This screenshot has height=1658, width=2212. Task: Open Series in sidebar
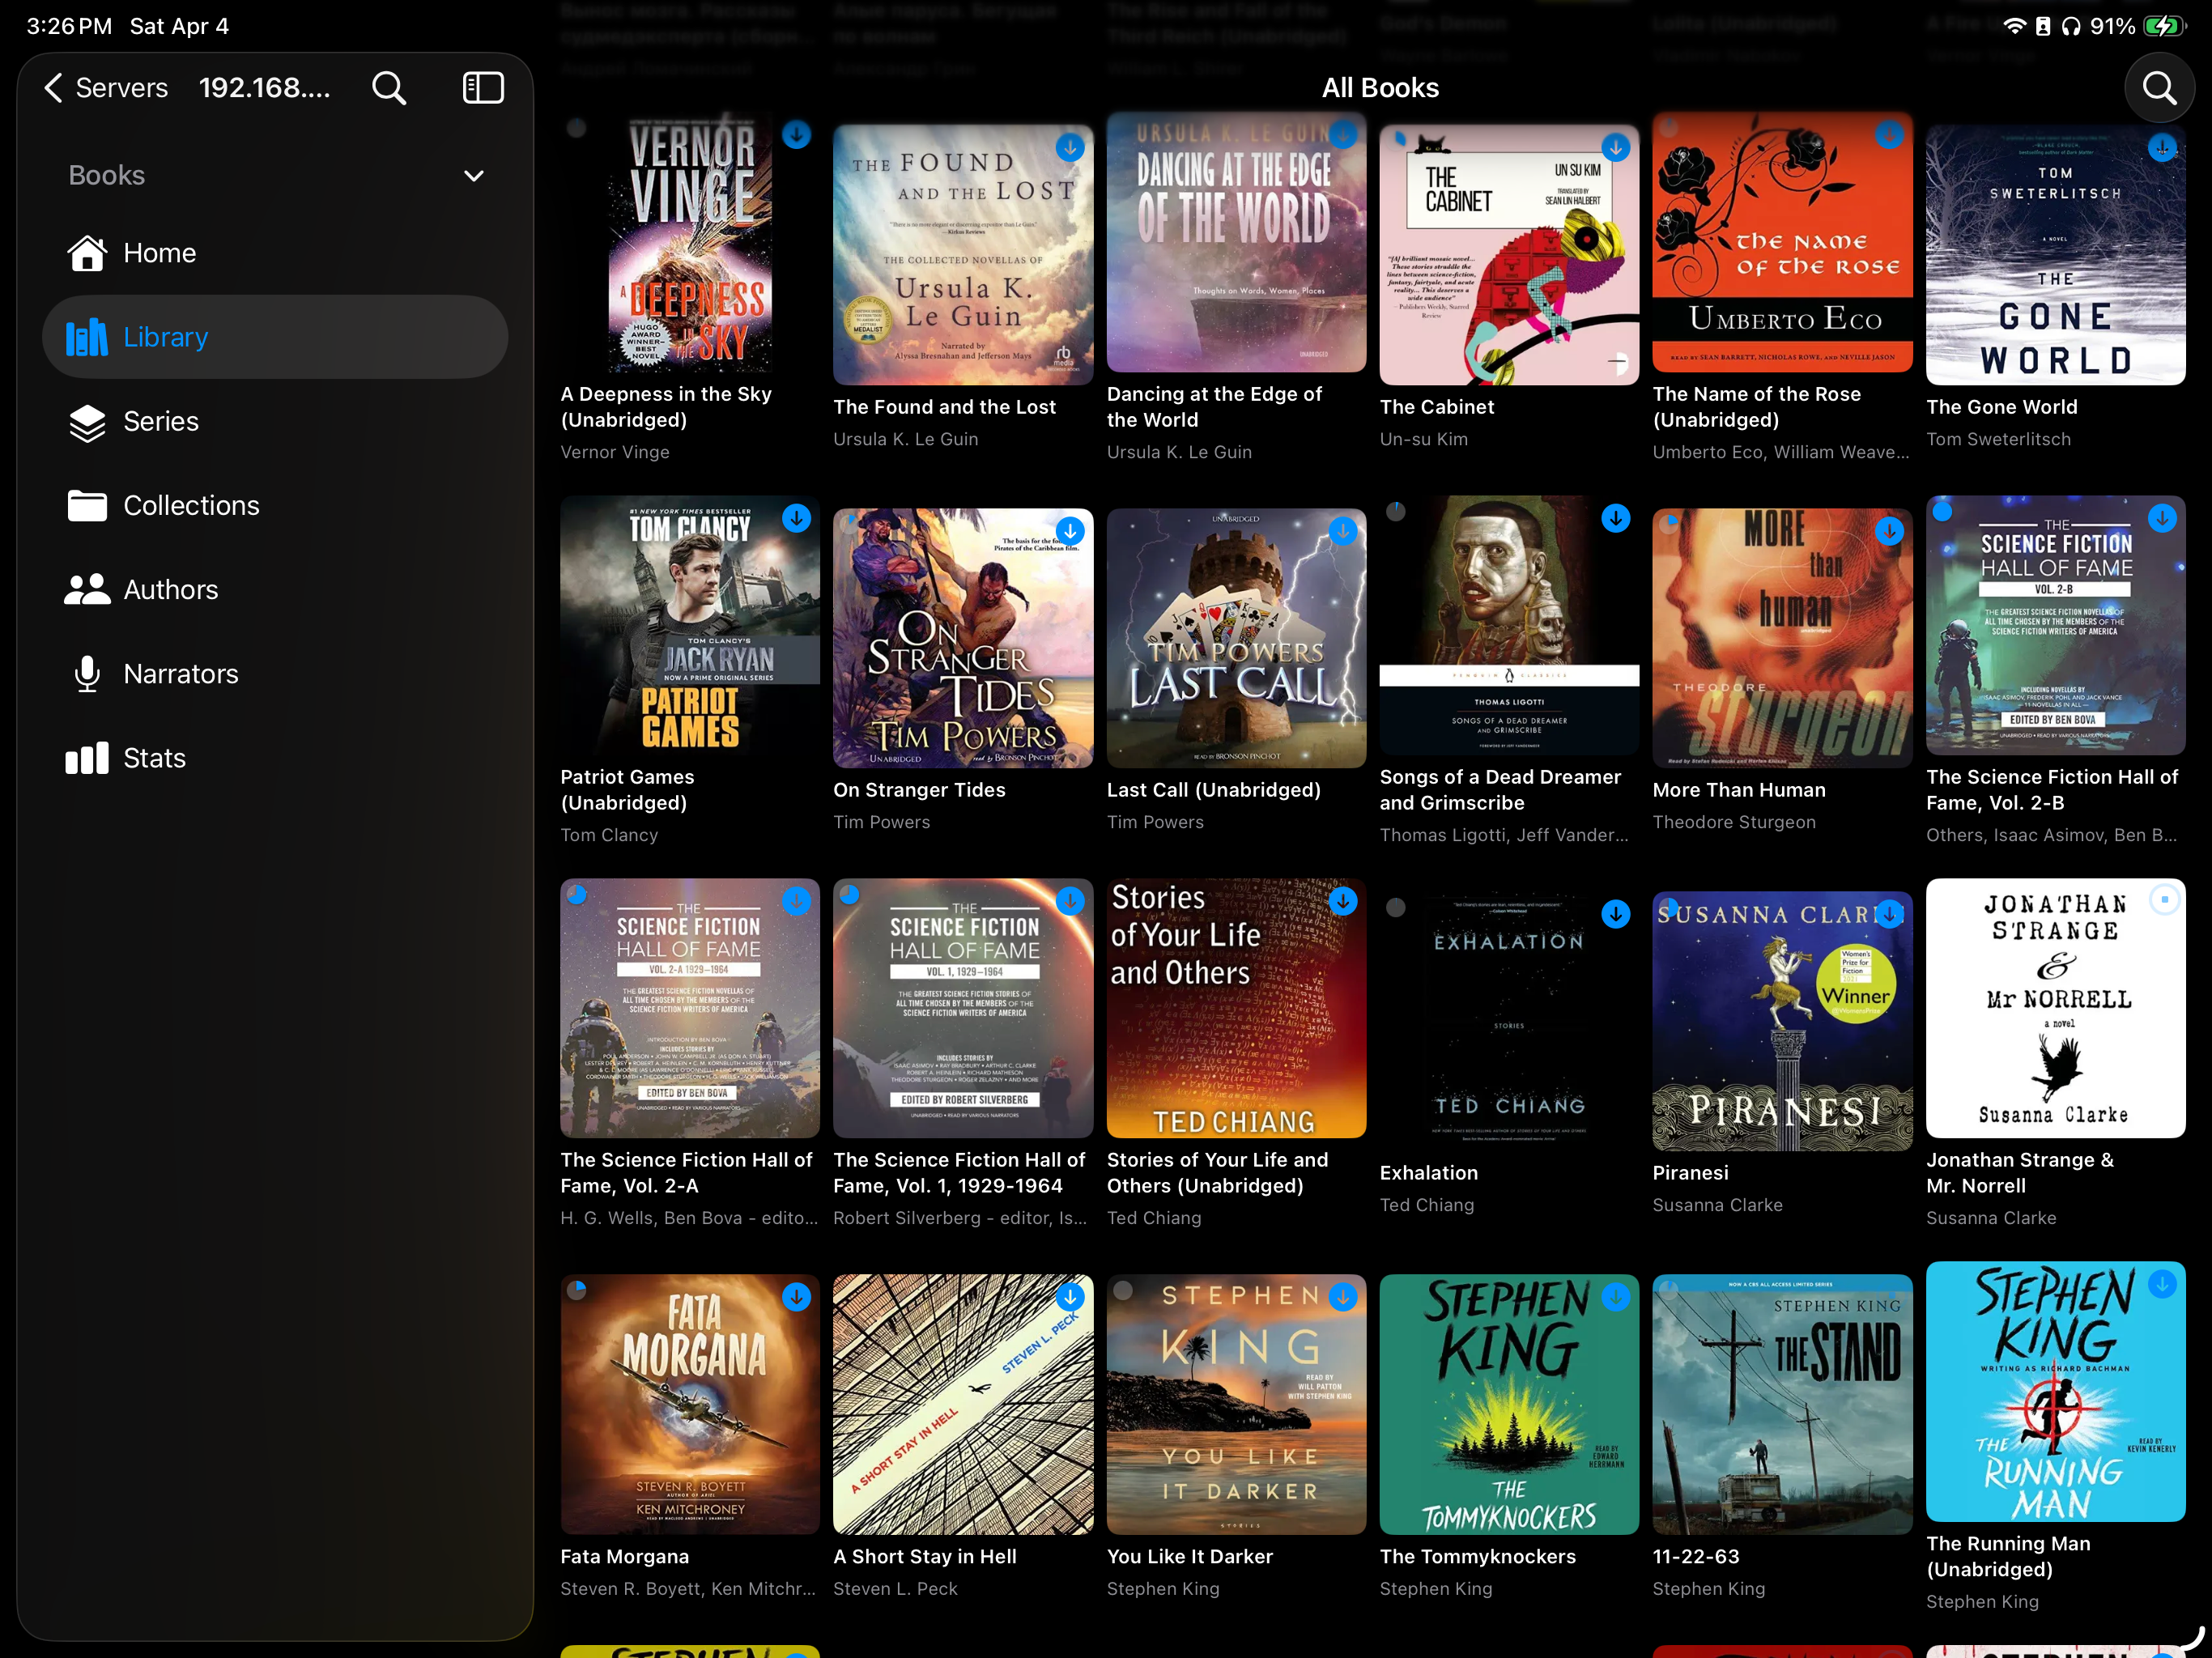(275, 421)
